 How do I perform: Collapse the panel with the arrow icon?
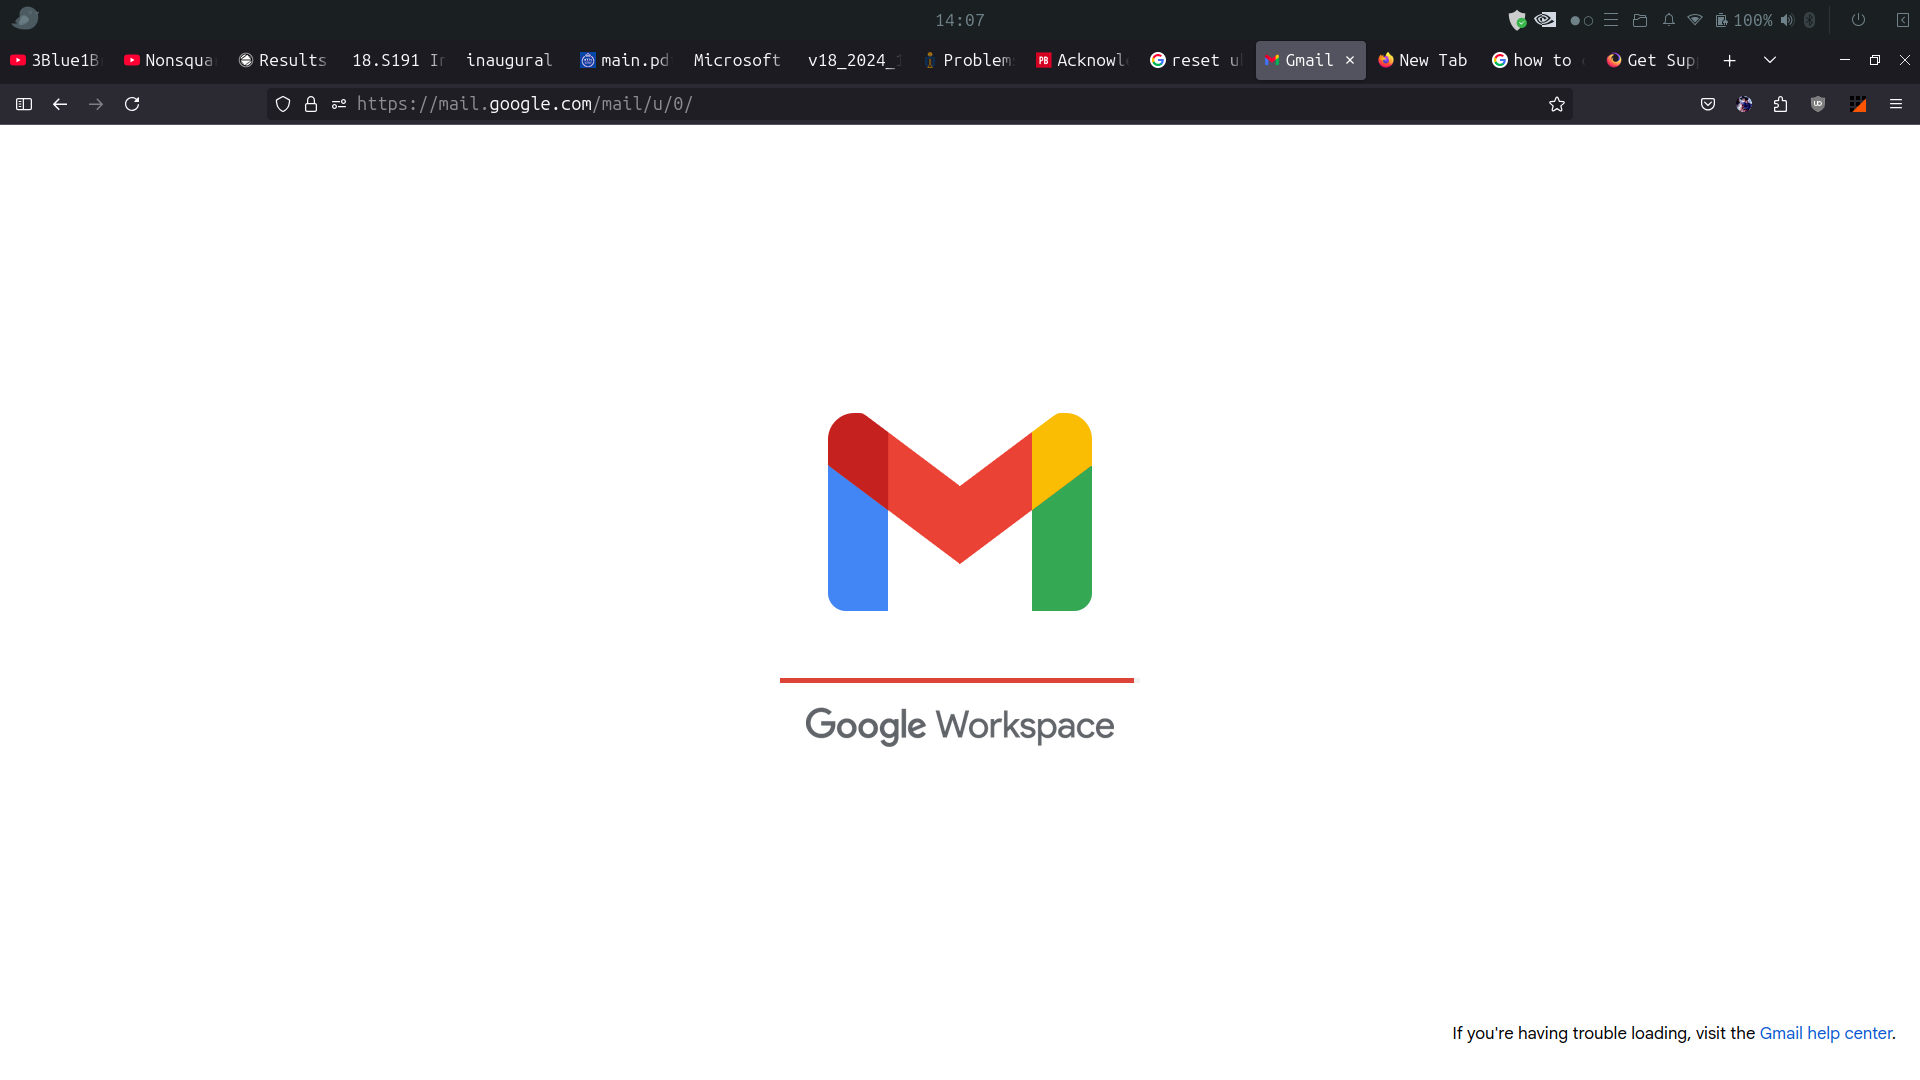(x=1903, y=20)
